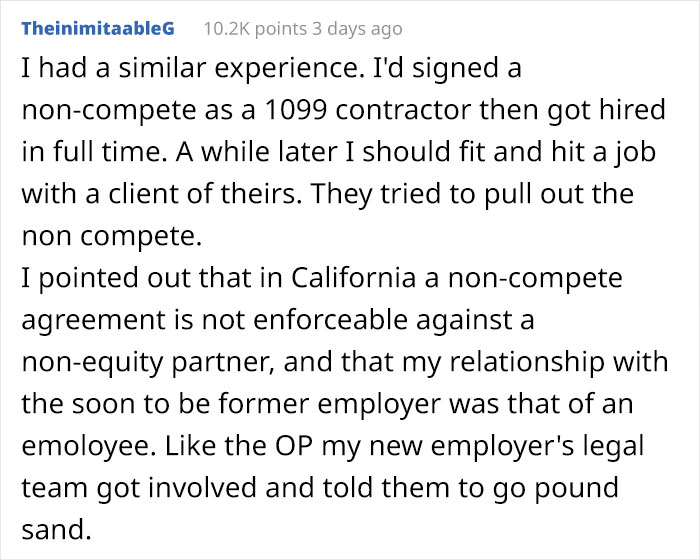Click the final word 'sand.'
700x560 pixels.
click(56, 530)
